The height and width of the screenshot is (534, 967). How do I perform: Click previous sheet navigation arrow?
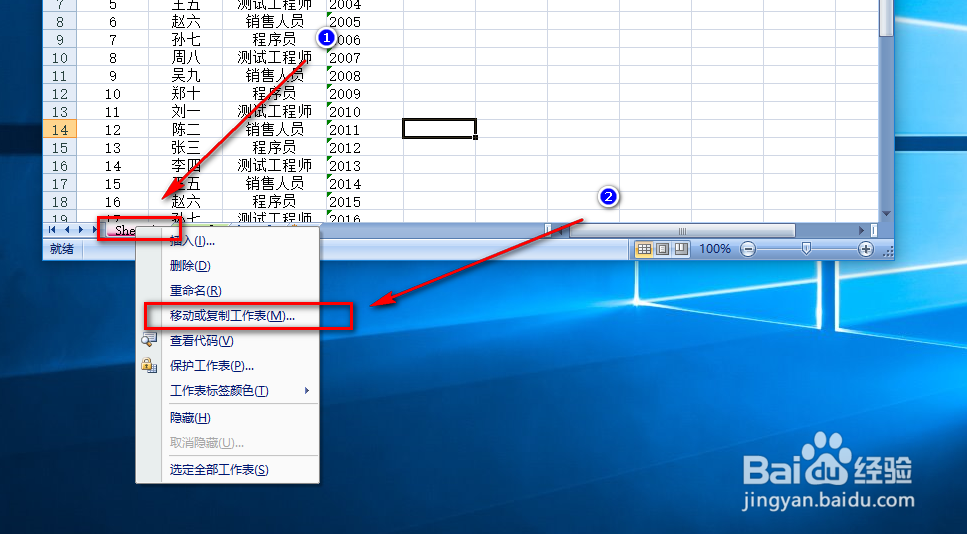[x=67, y=230]
